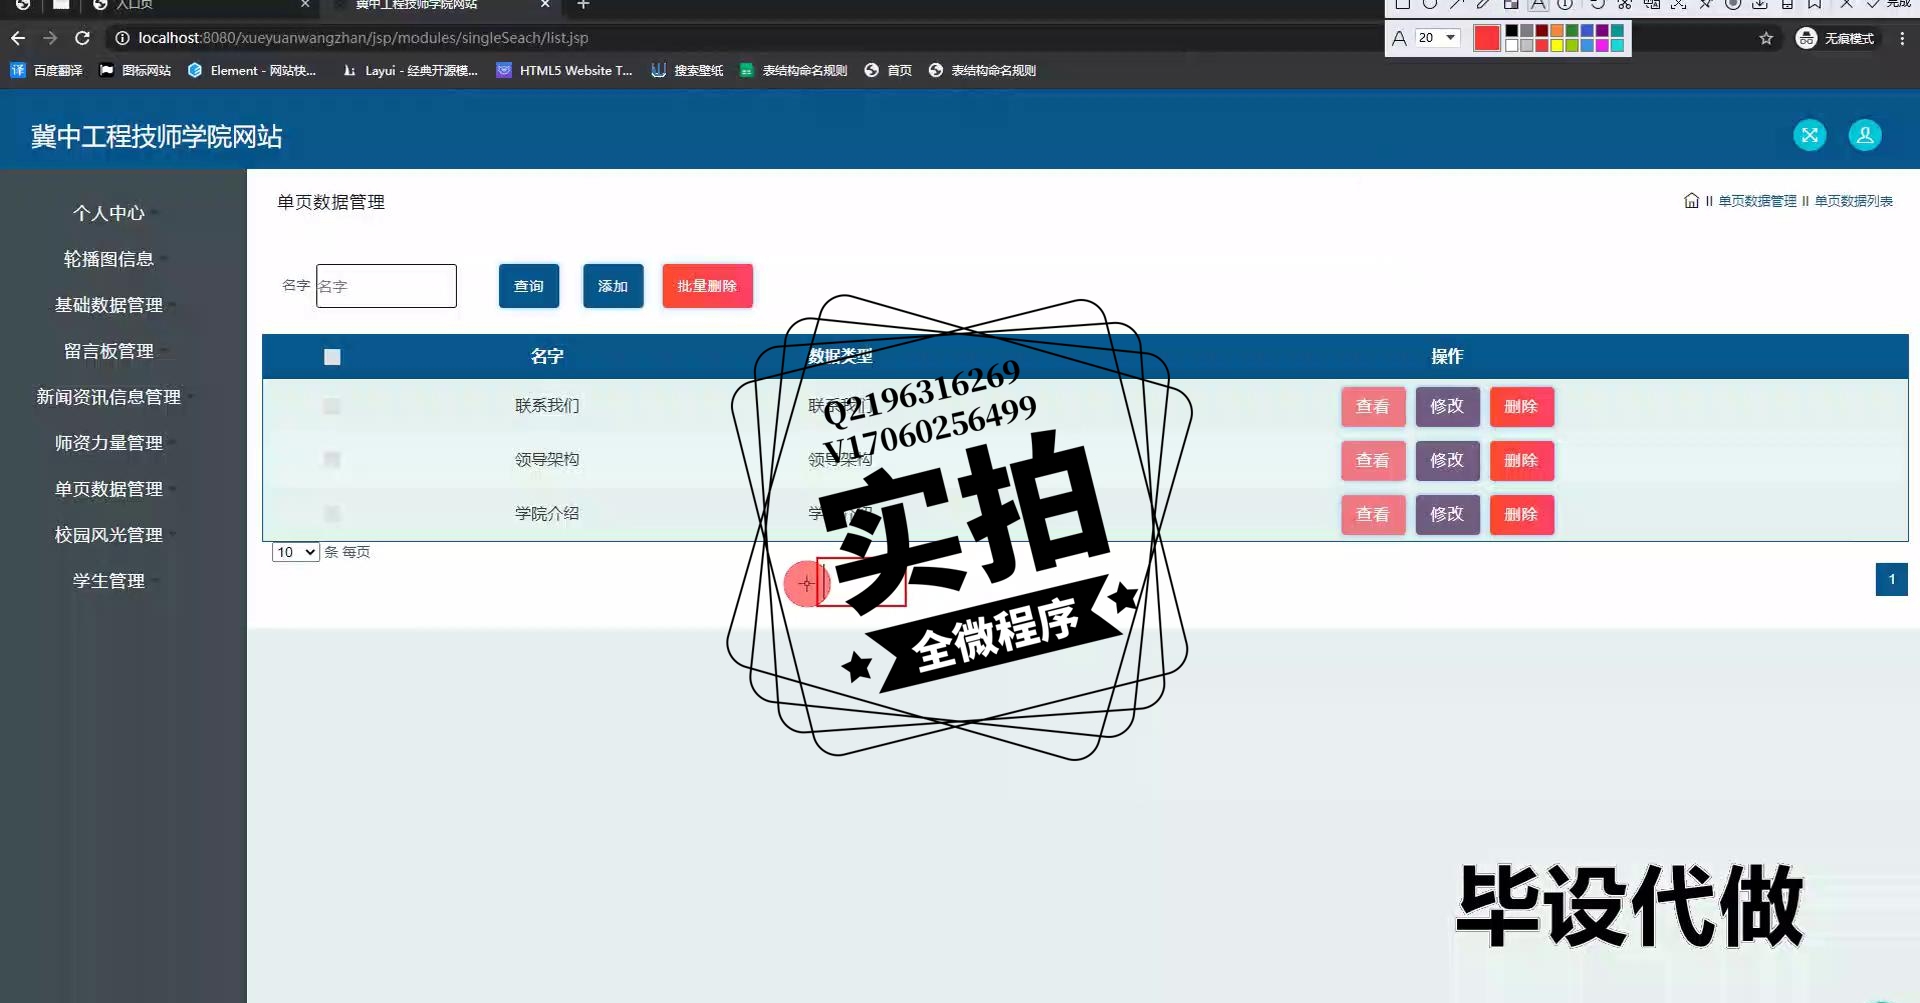Click the 添加 add button
The width and height of the screenshot is (1920, 1003).
point(613,286)
